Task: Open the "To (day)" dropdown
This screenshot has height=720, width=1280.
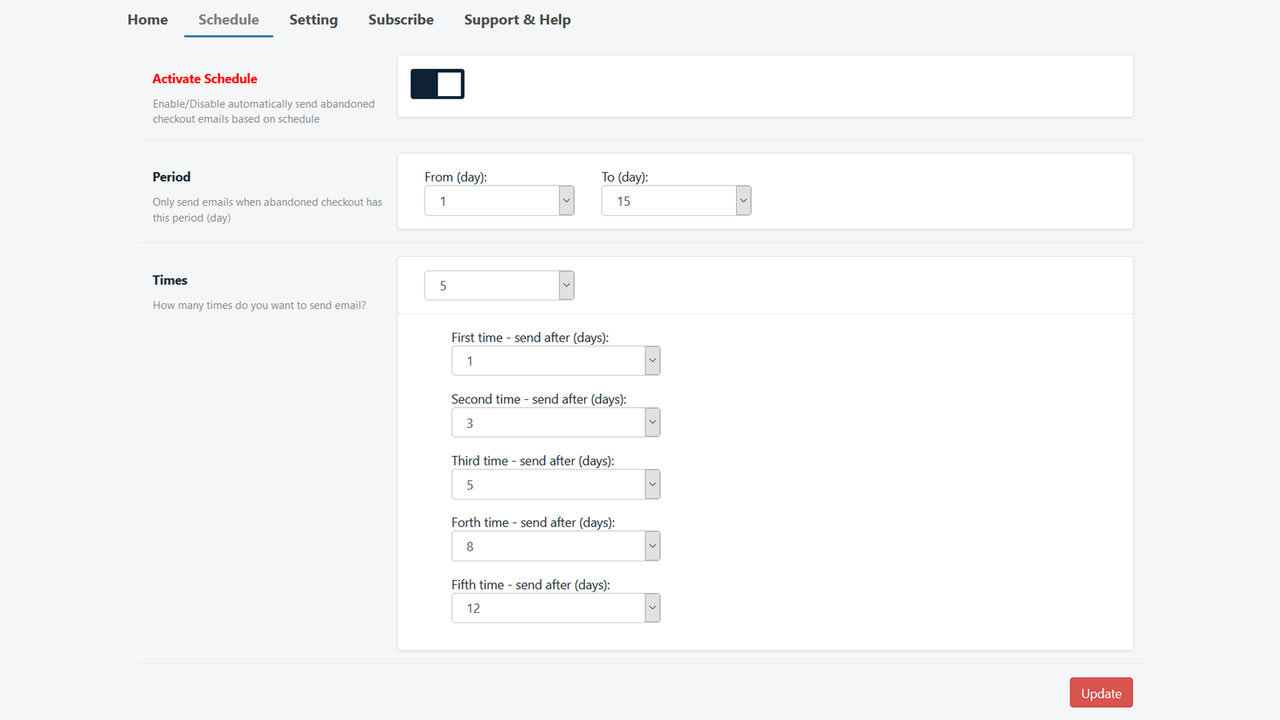Action: pos(742,200)
